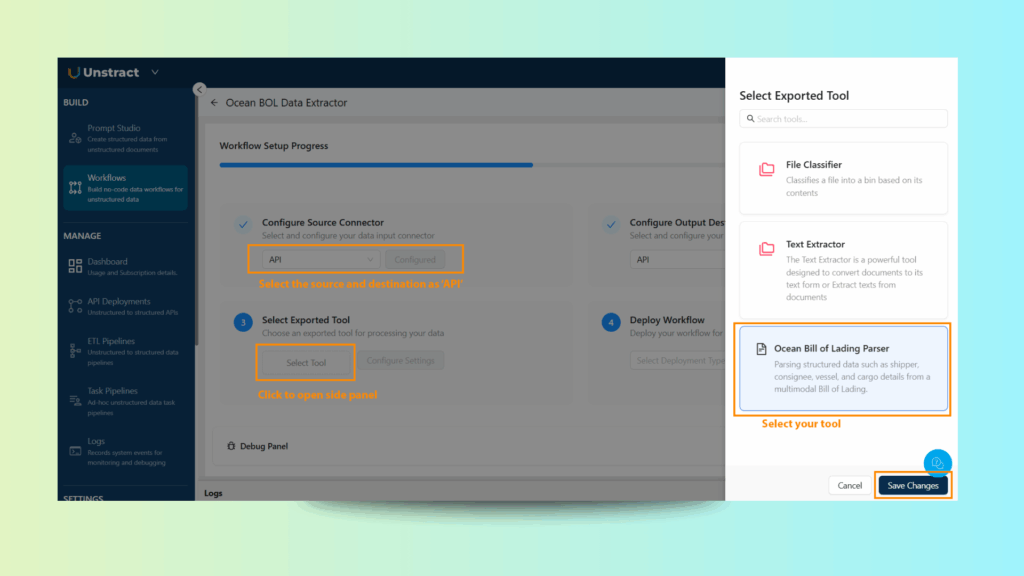Viewport: 1024px width, 576px height.
Task: Click the Logs sidebar icon
Action: coord(75,451)
